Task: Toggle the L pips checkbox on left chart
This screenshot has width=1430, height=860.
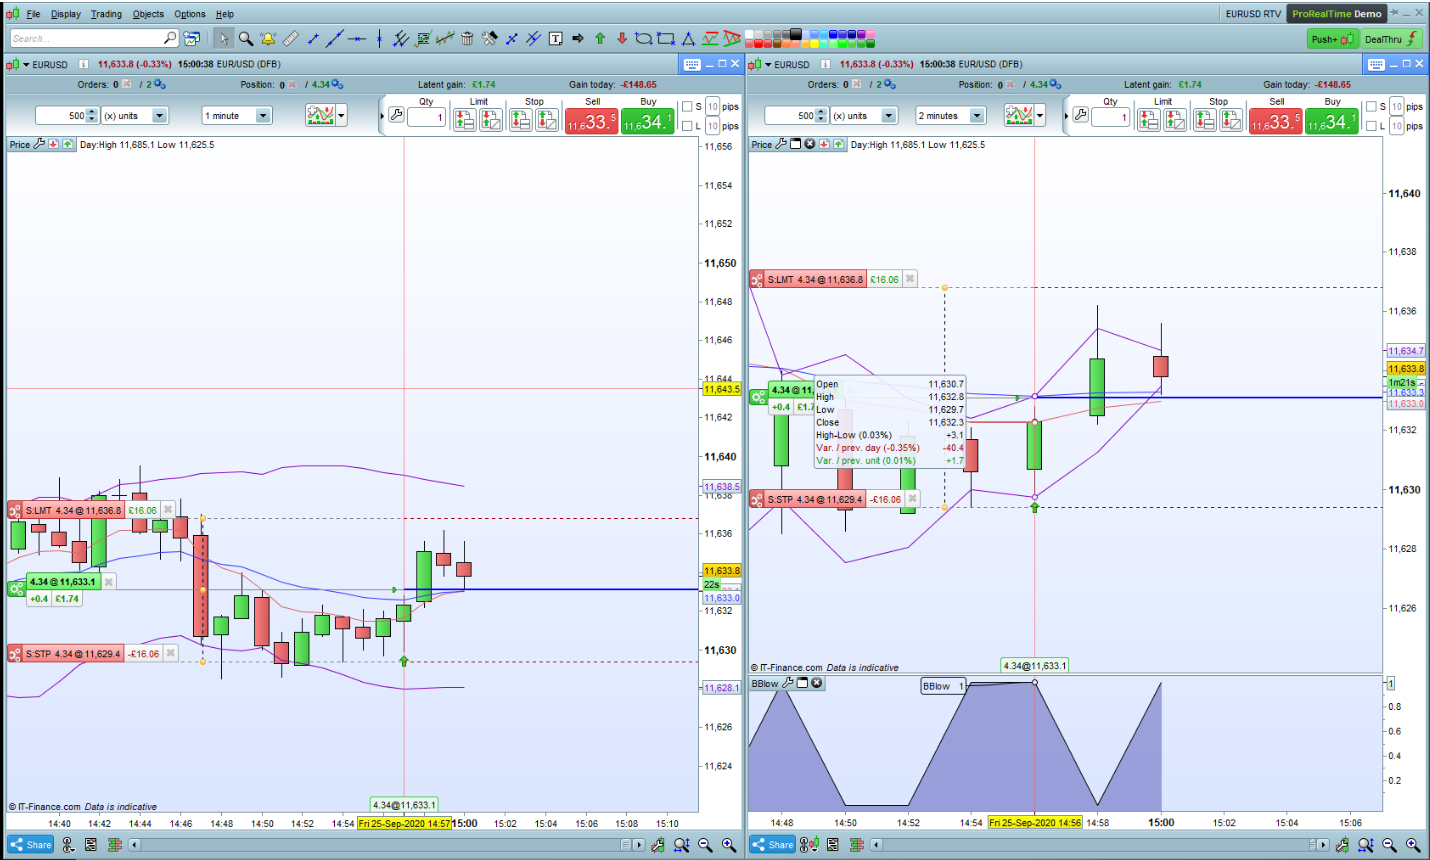Action: 687,126
